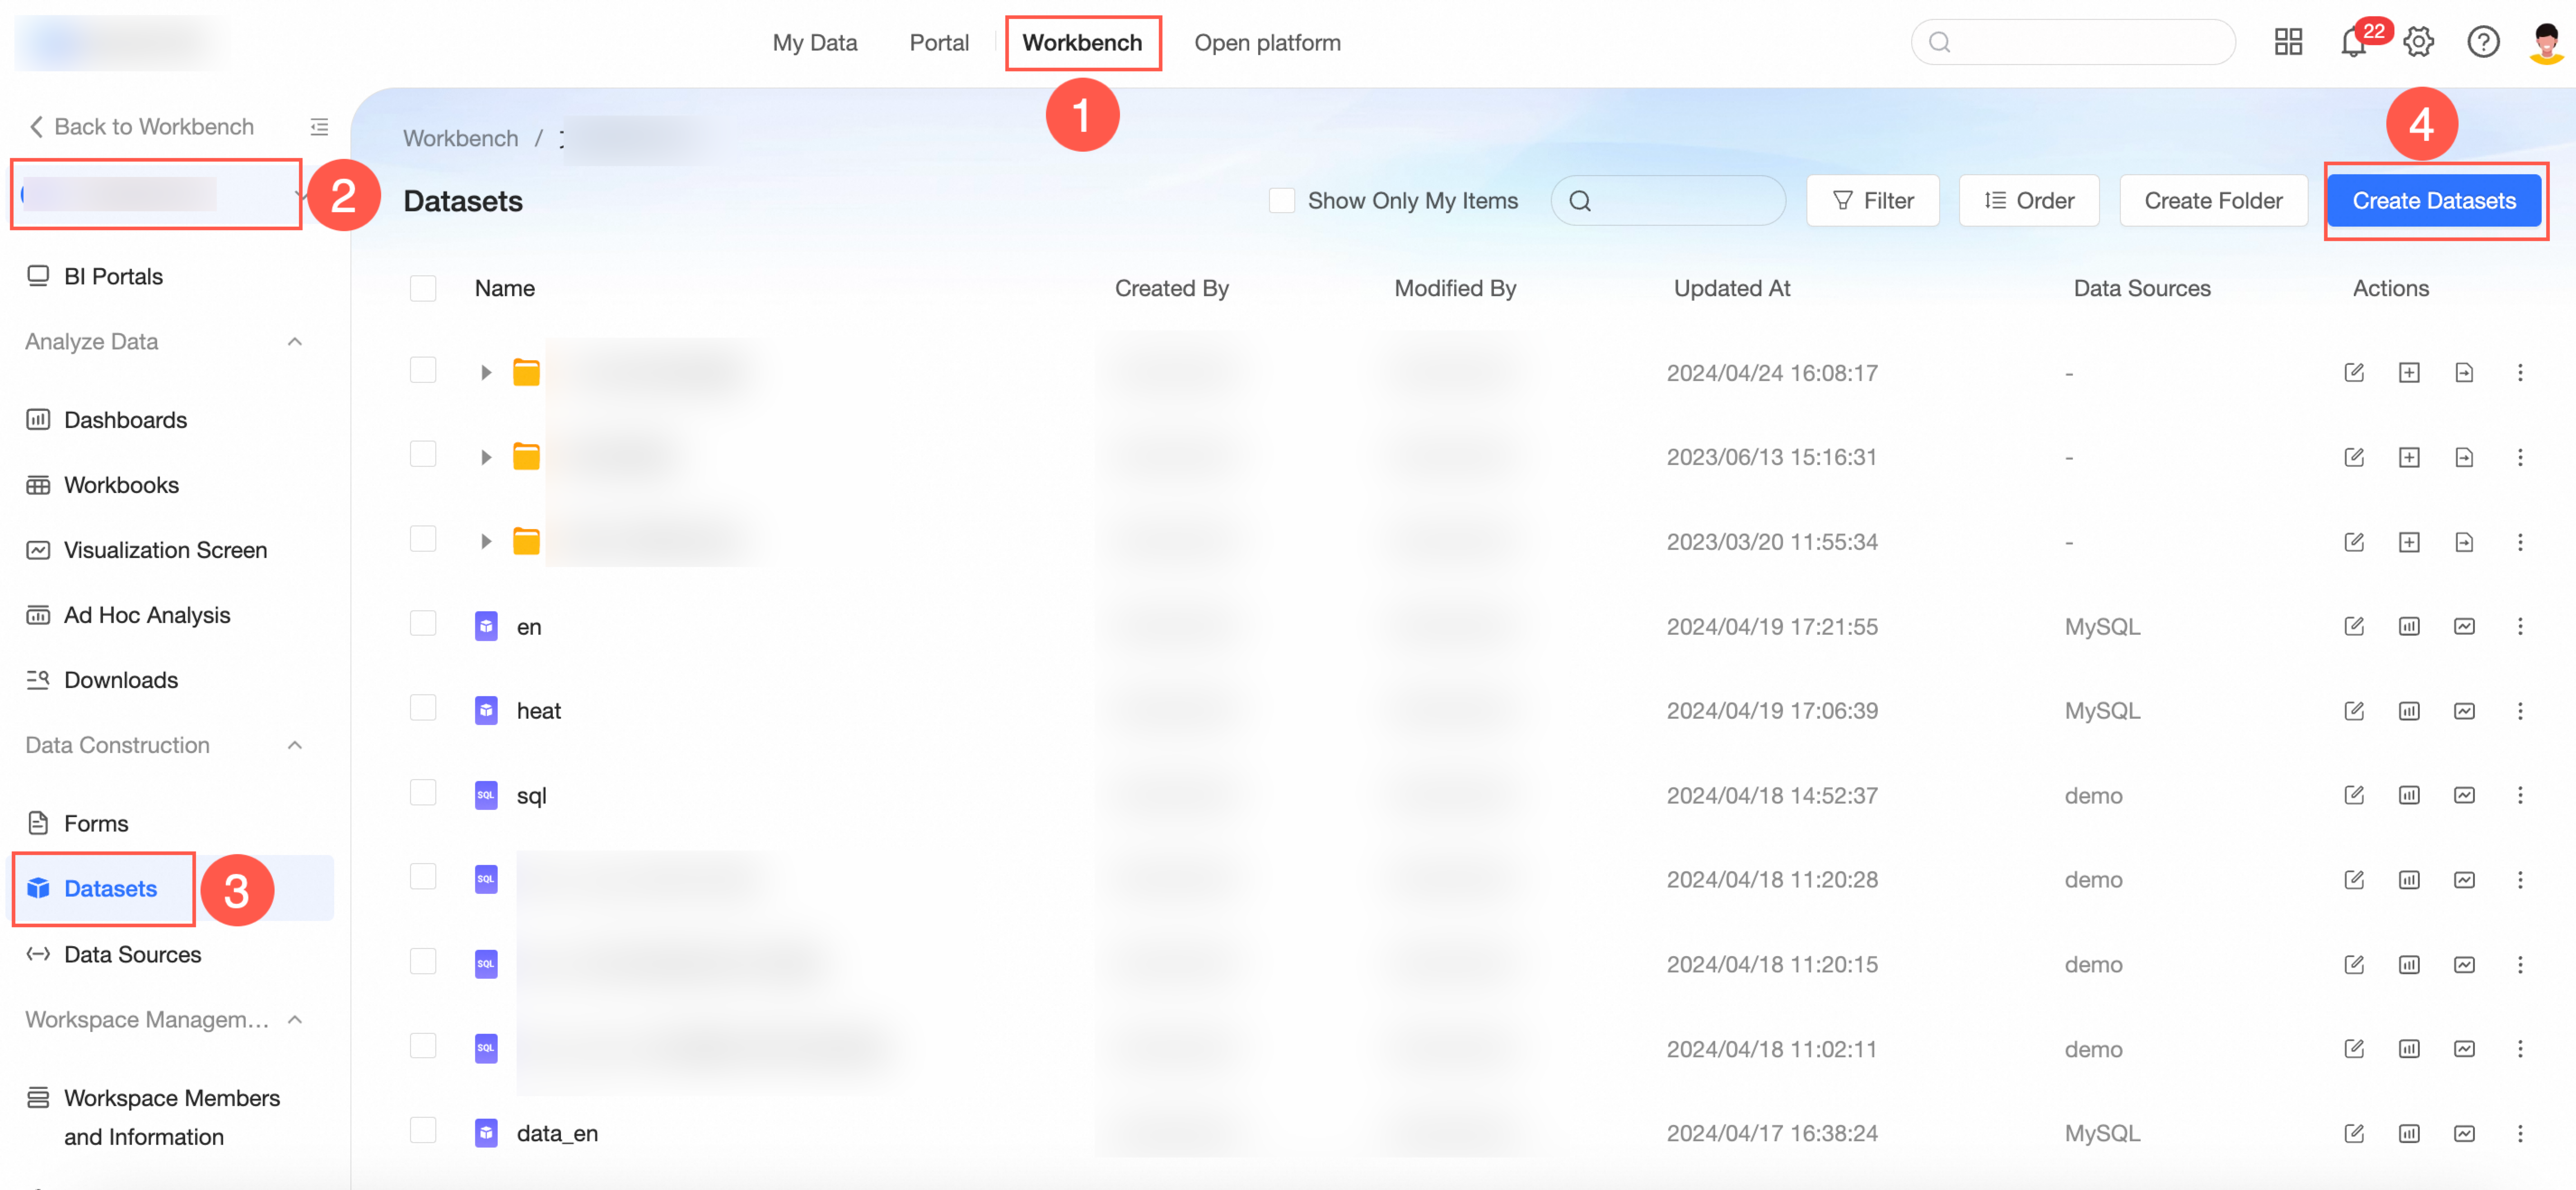Switch to the Portal tab
Image resolution: width=2576 pixels, height=1190 pixels.
pyautogui.click(x=938, y=42)
